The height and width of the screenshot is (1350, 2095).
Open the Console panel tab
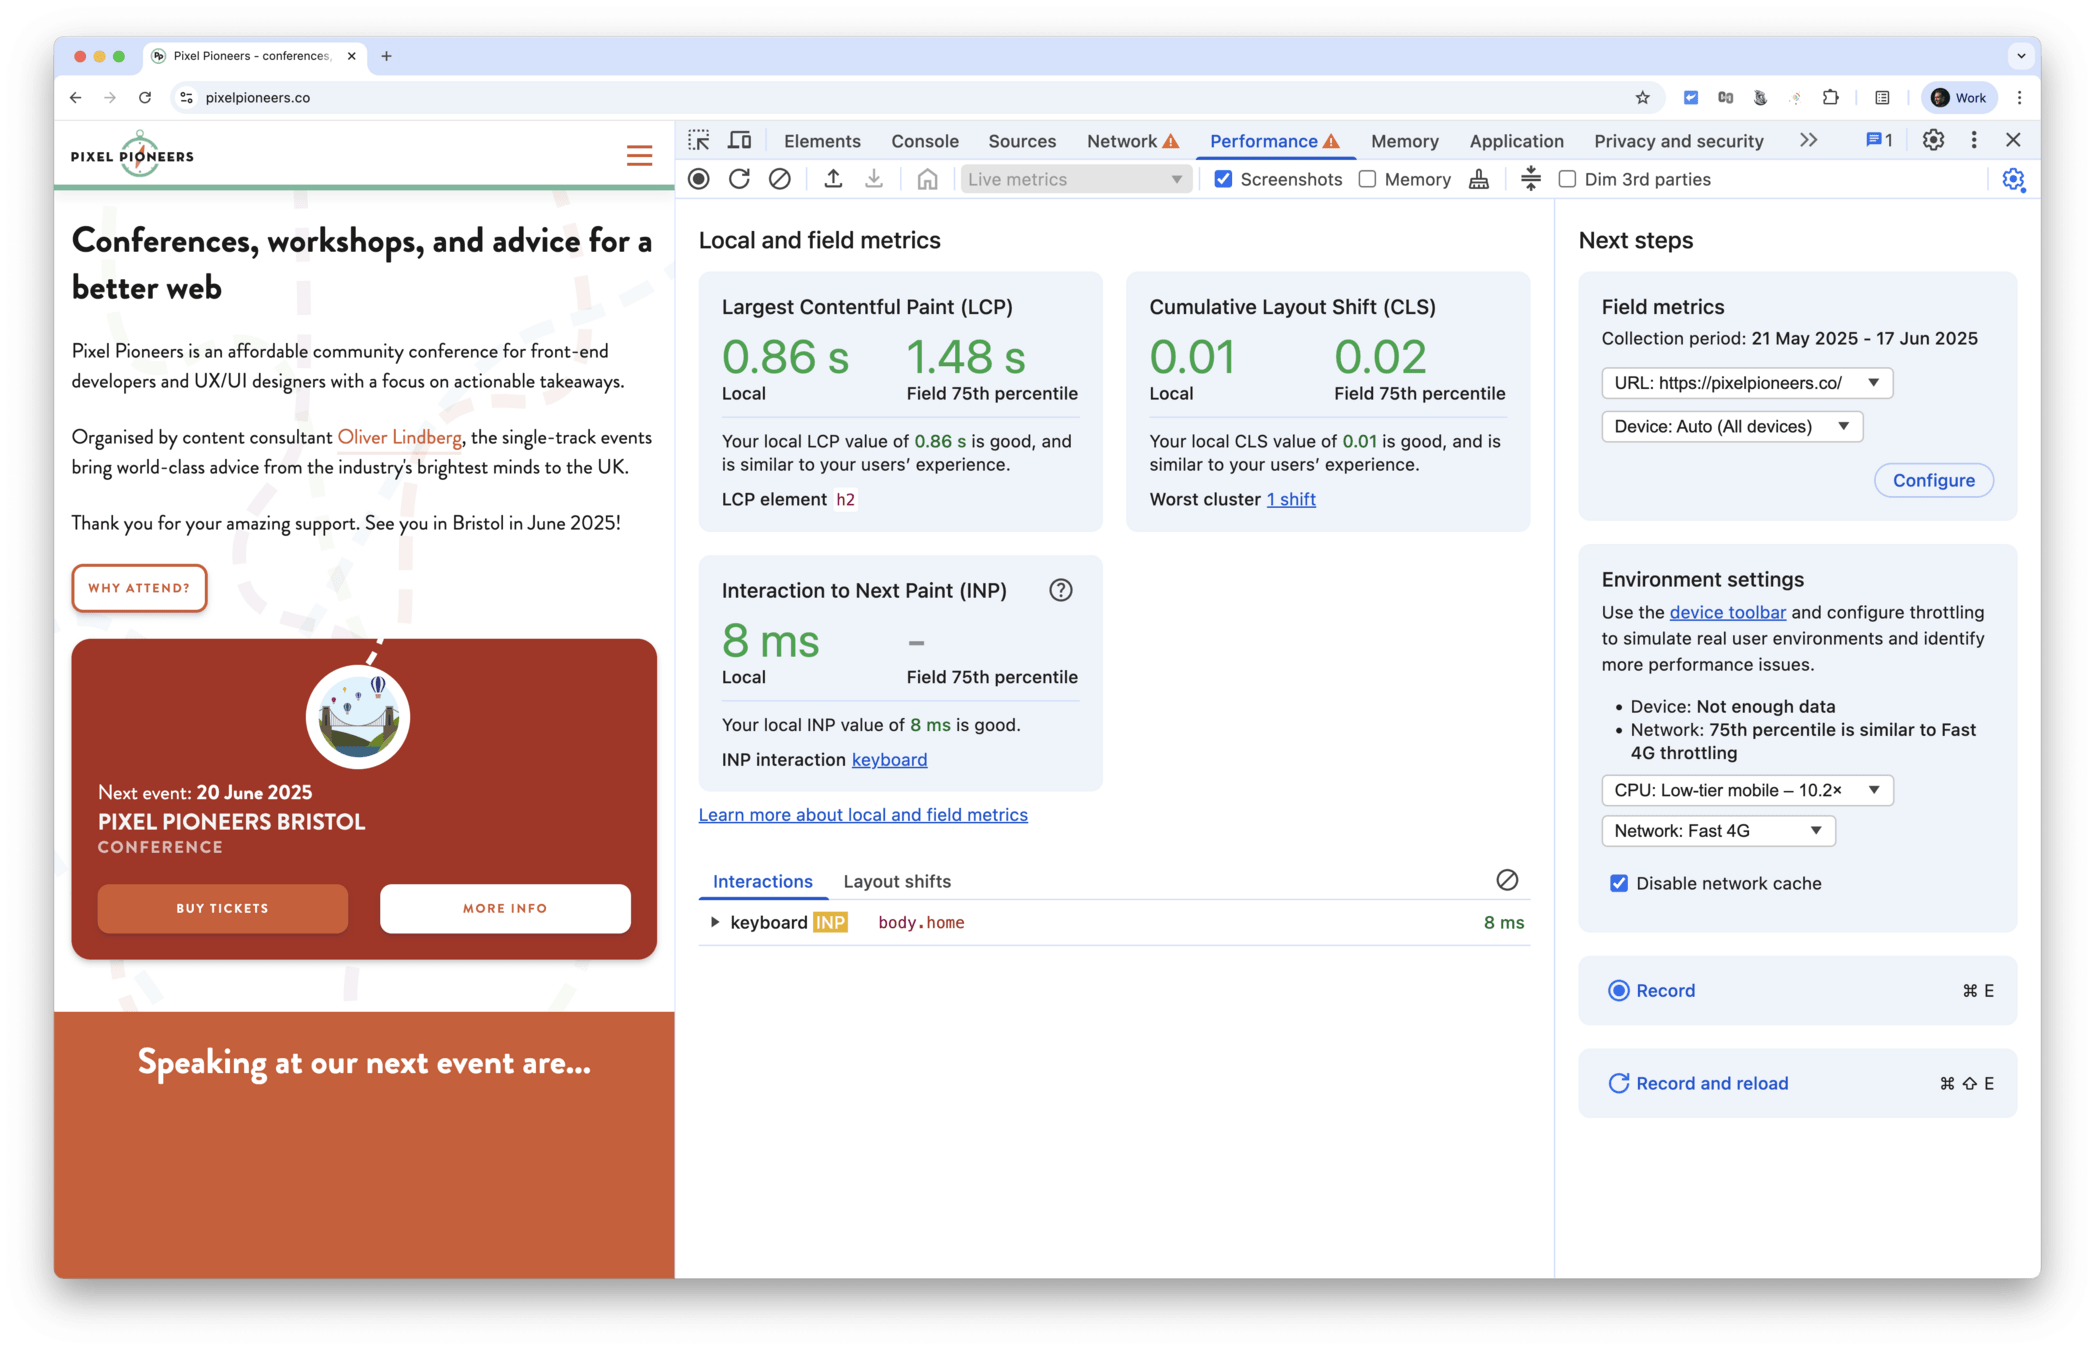(x=924, y=141)
